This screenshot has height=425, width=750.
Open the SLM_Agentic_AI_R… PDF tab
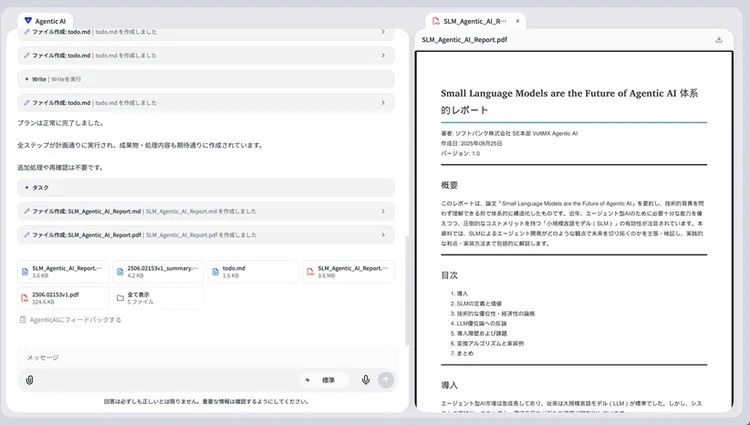[x=474, y=21]
